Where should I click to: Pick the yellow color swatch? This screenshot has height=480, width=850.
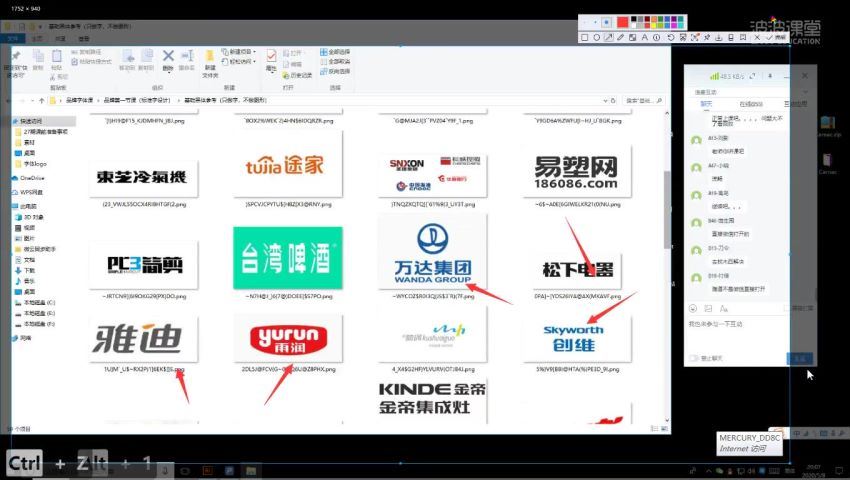tap(653, 25)
